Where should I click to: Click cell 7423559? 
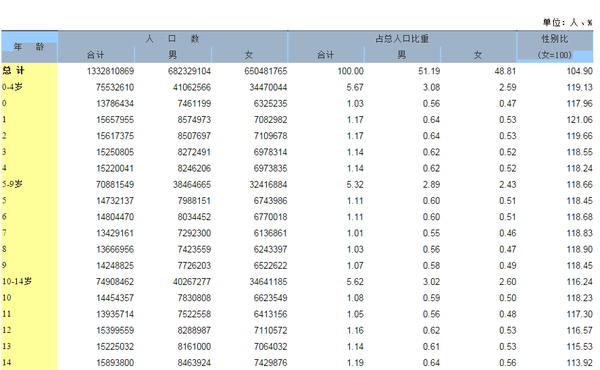[x=194, y=249]
